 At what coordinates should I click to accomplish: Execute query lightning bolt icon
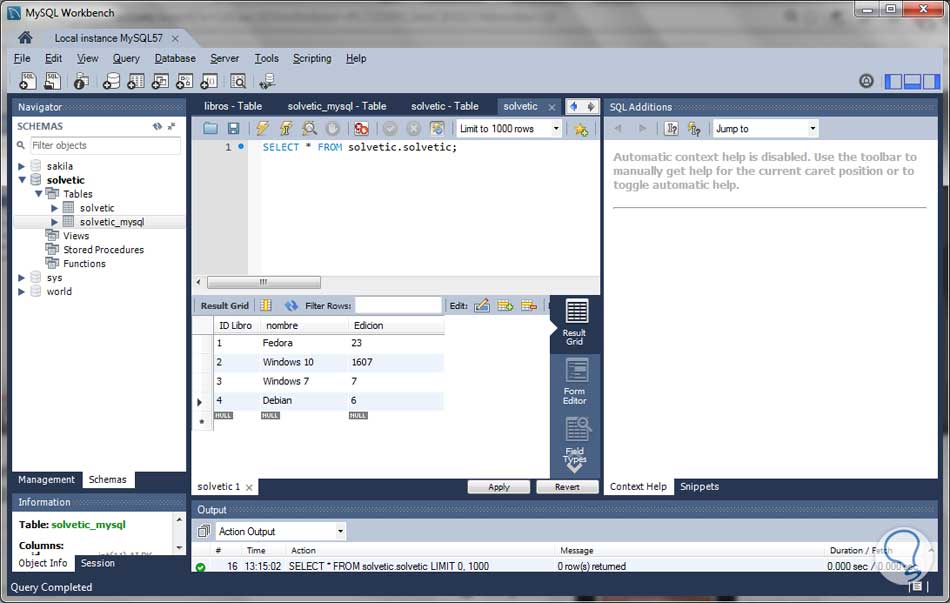click(262, 128)
